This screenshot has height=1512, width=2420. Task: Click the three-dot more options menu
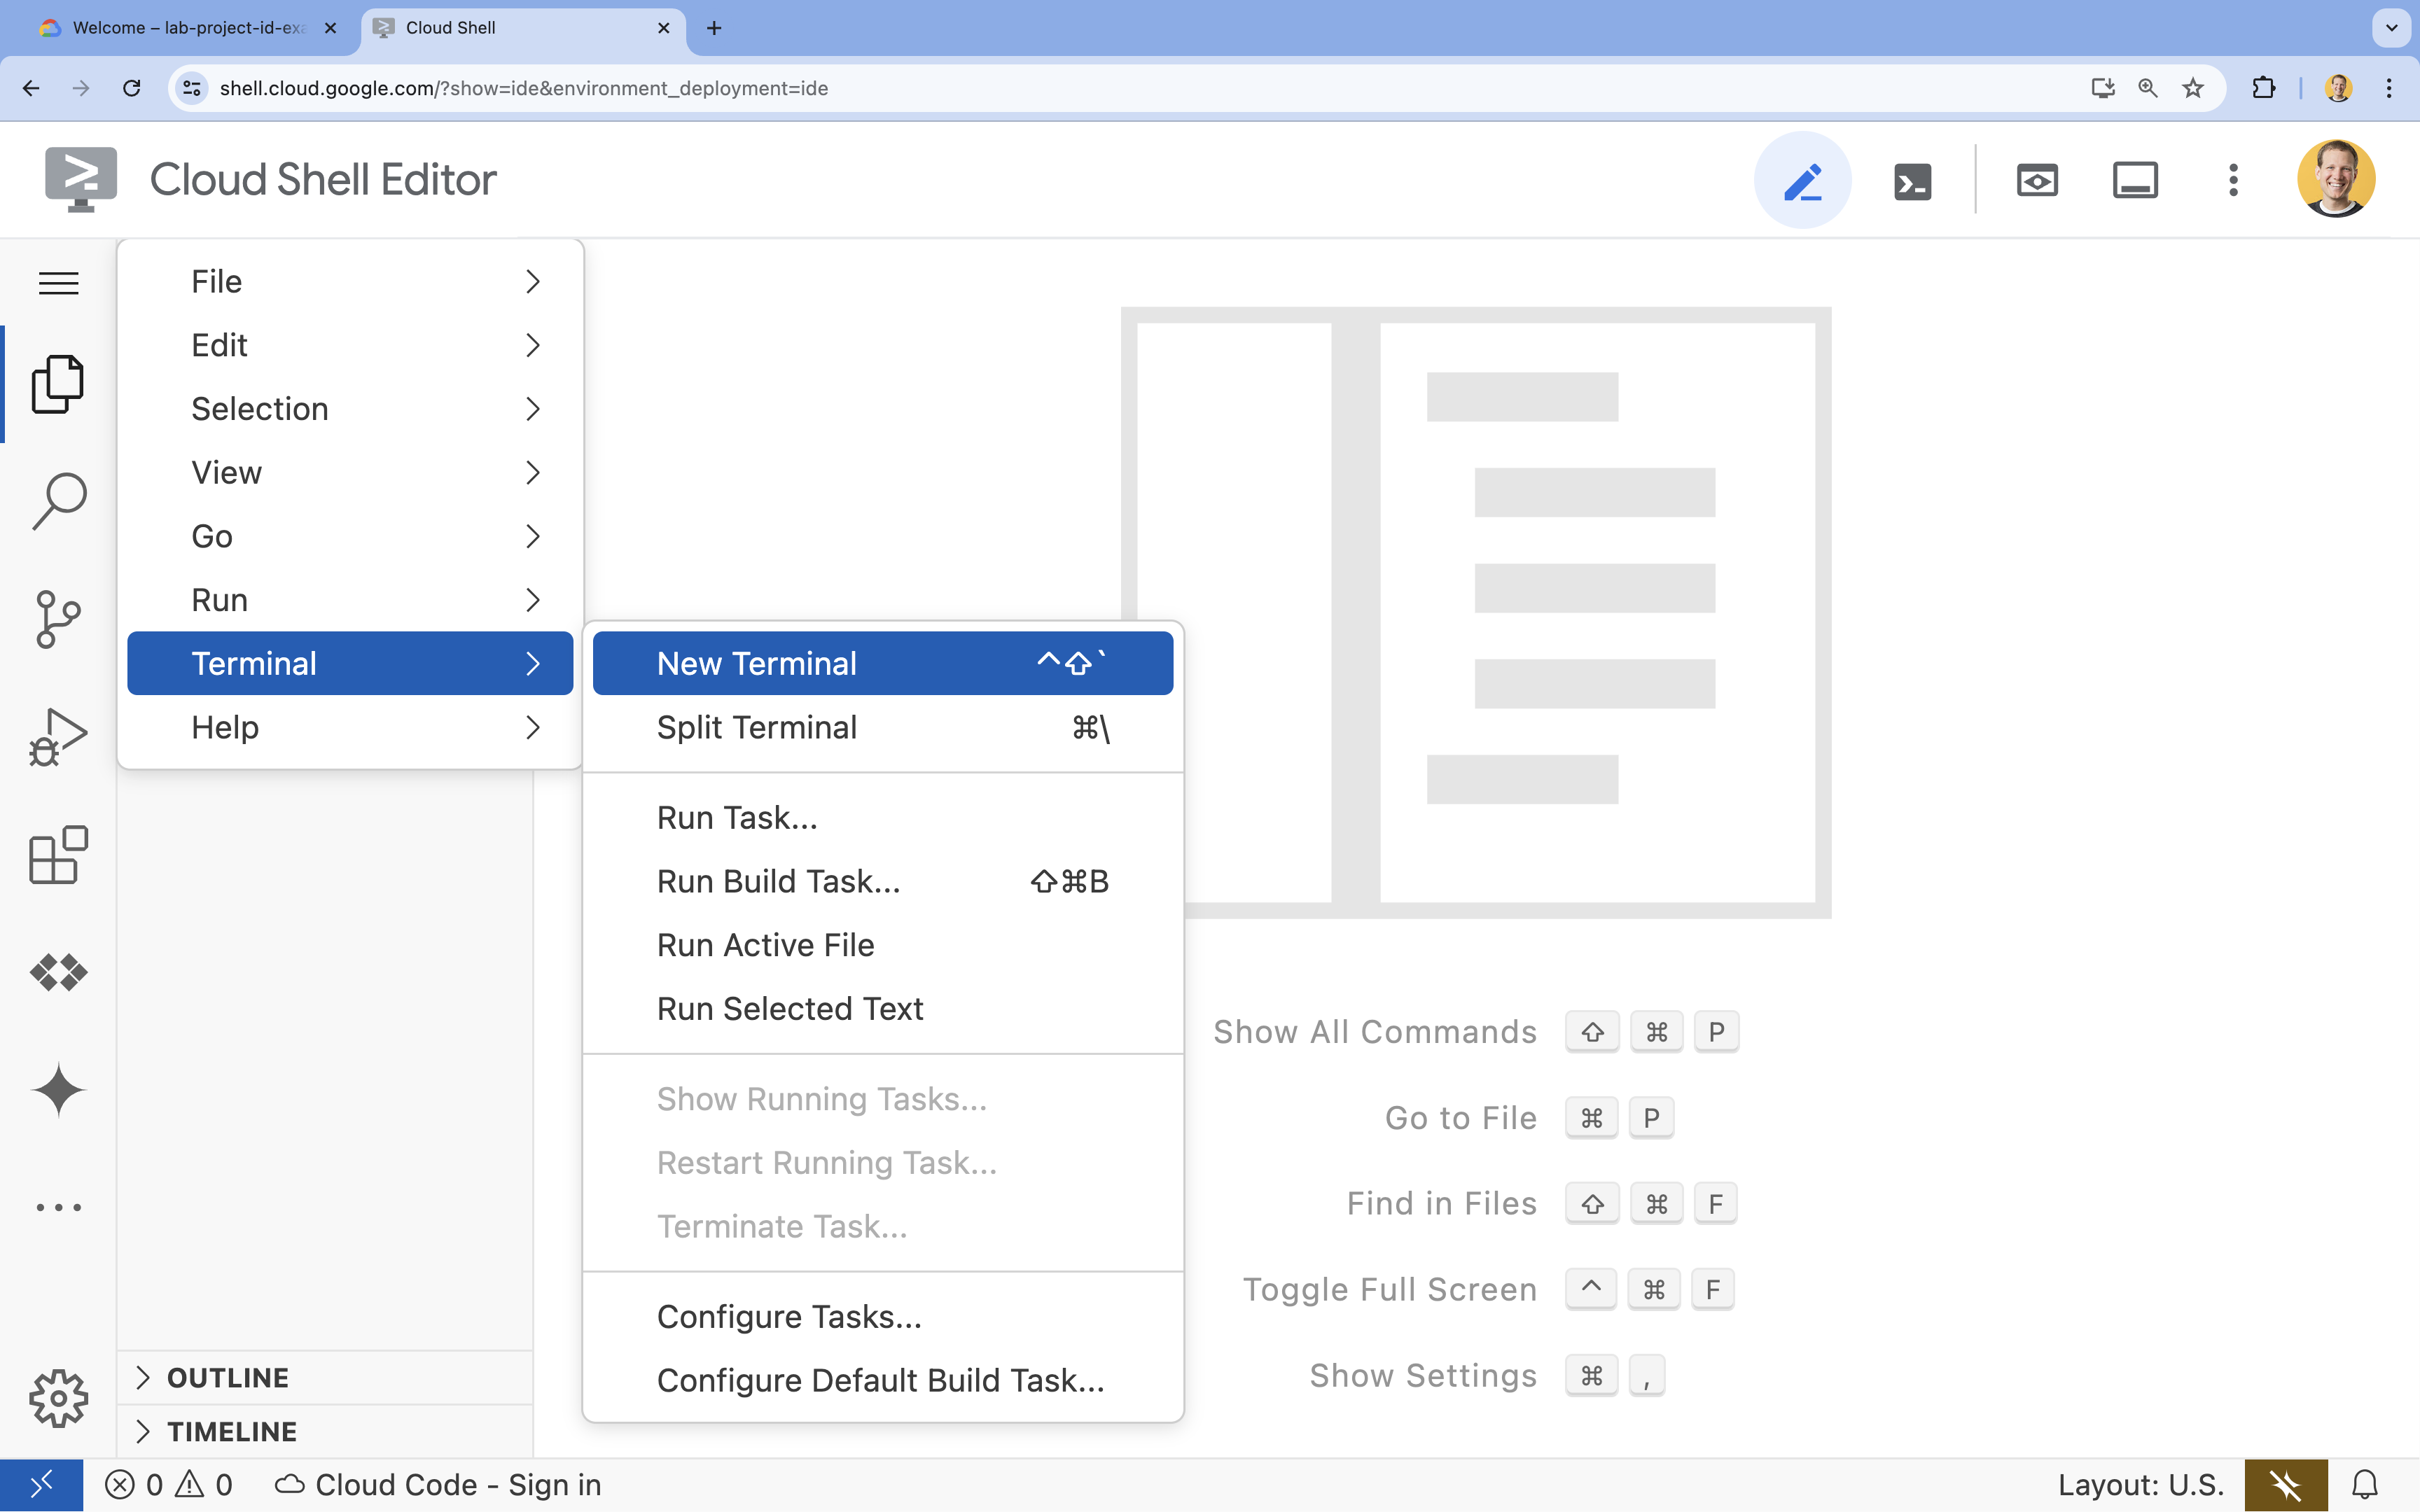[2234, 179]
